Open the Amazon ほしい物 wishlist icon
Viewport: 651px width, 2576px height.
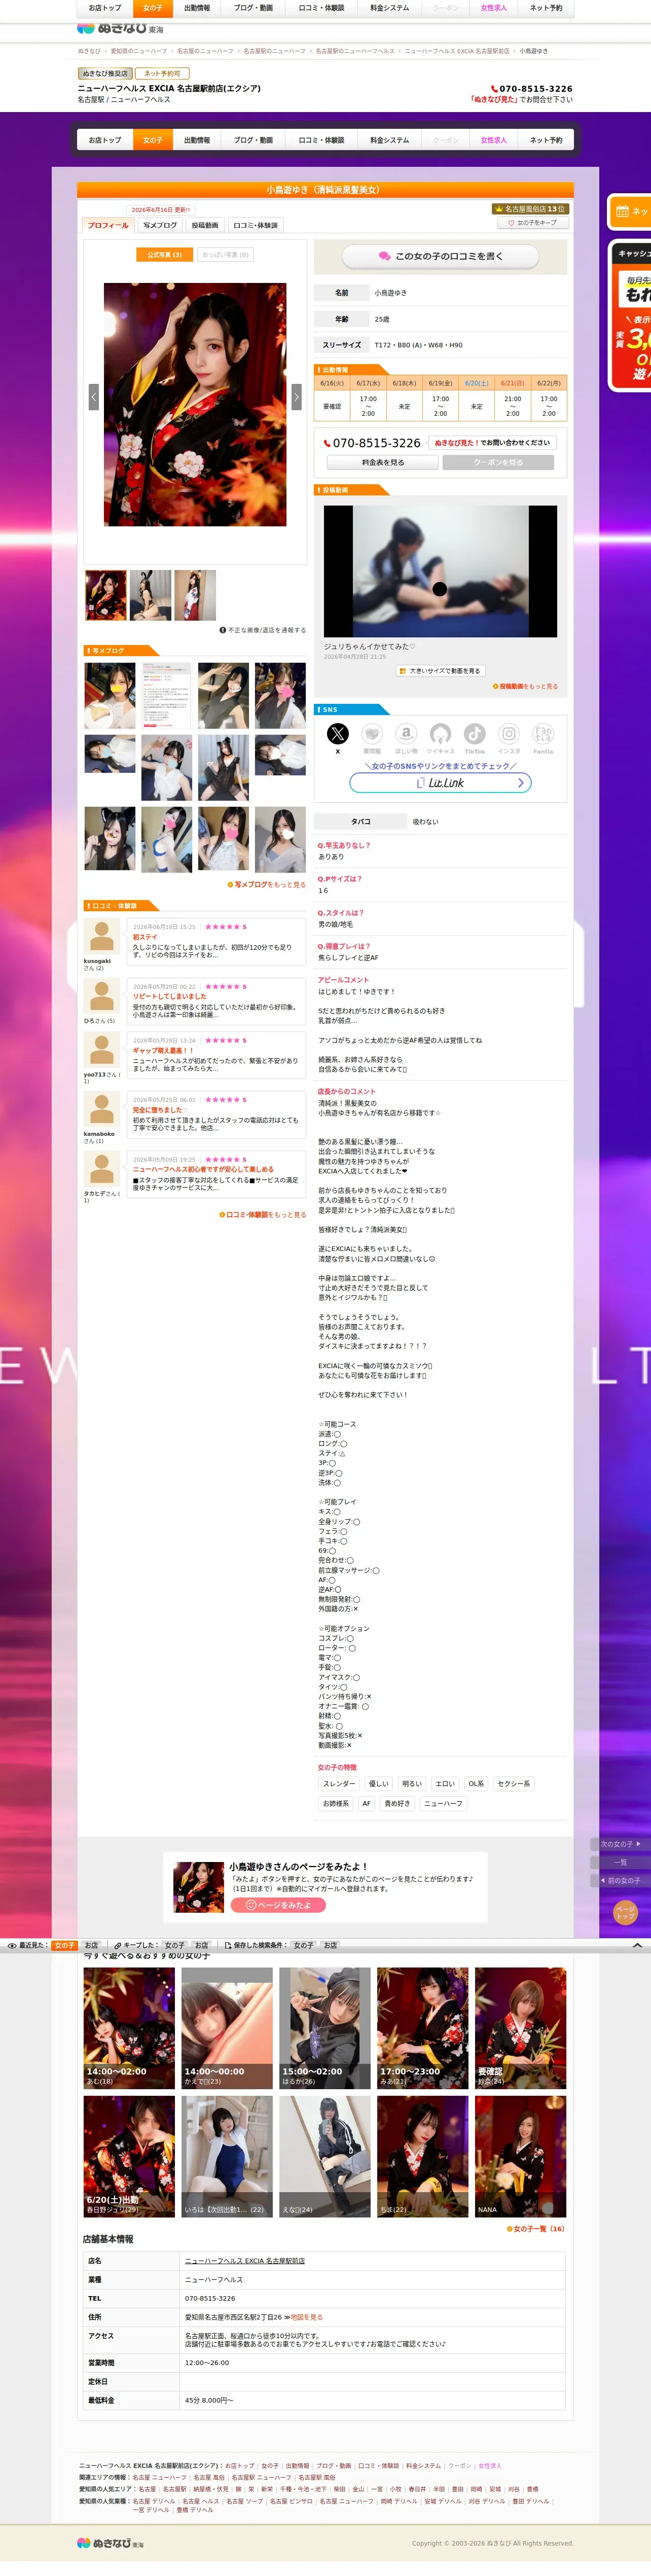(406, 733)
